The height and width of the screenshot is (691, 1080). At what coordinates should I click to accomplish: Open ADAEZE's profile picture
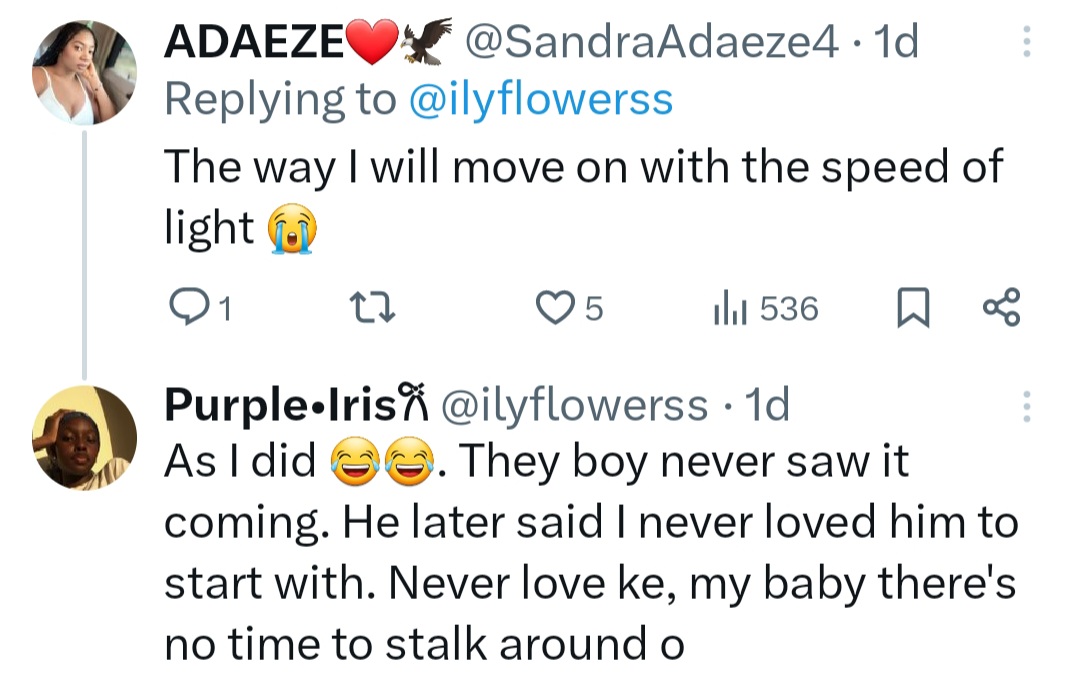pos(84,70)
